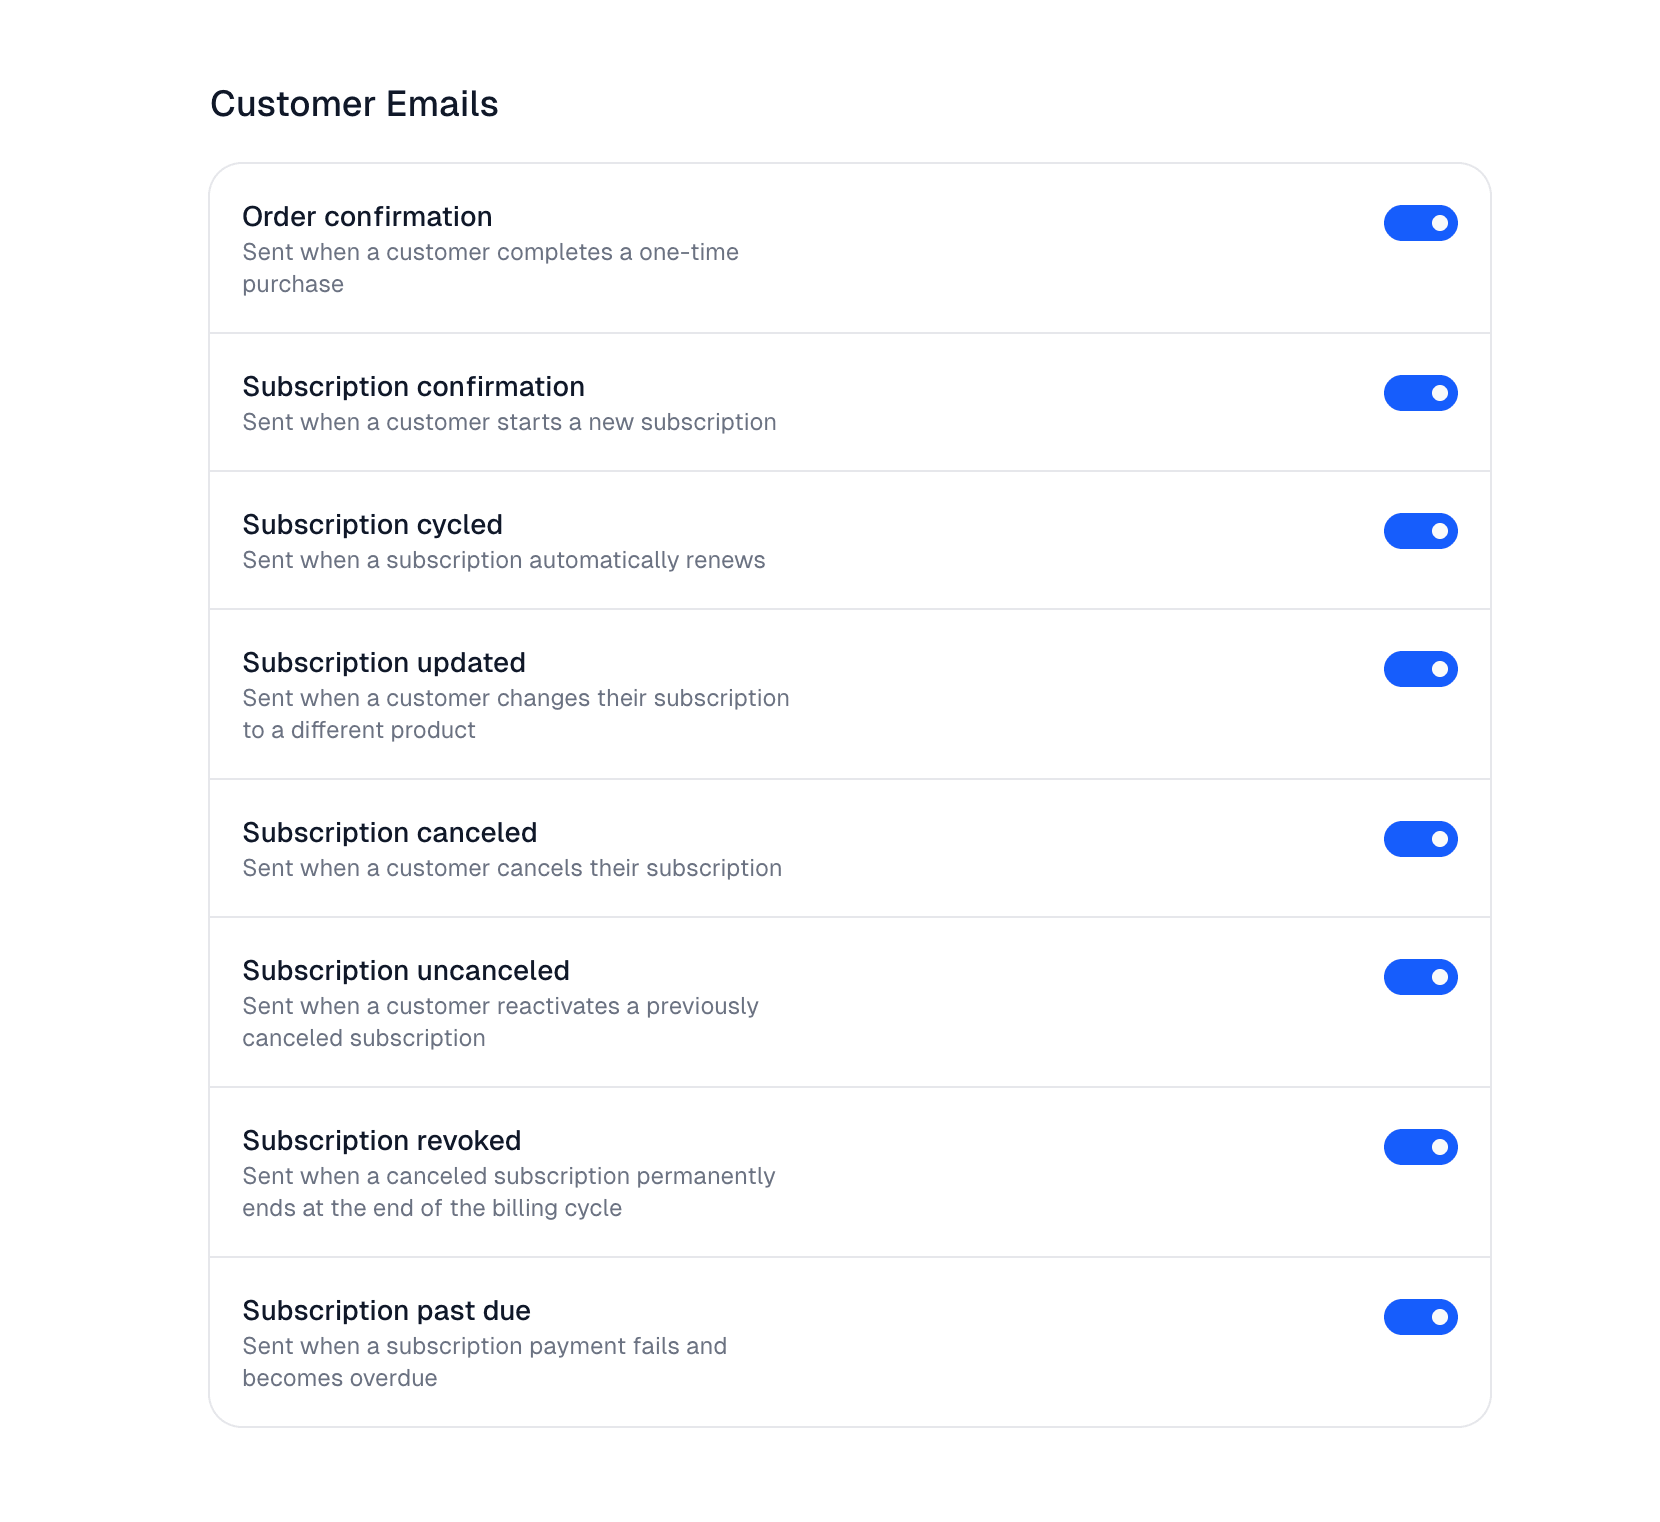Toggle the Subscription uncanceled email switch

tap(1420, 977)
